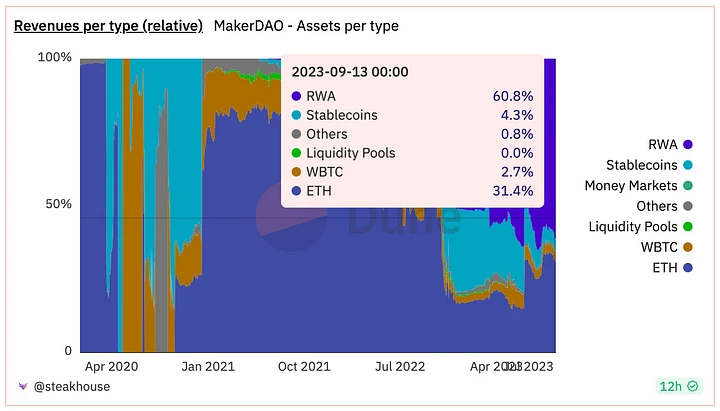Click the gray Others legend dot

(x=687, y=206)
